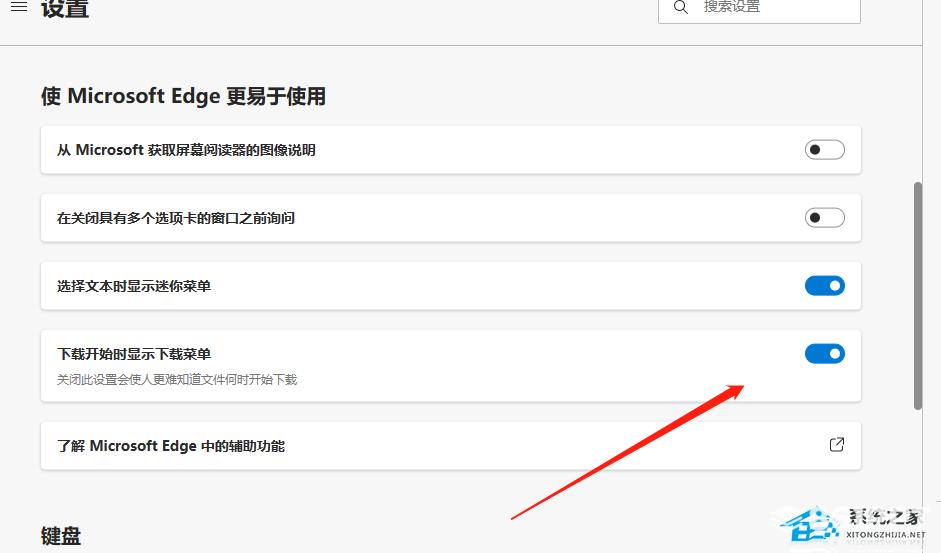Click 从 Microsoft 获取屏幕阅读器的图像说明 label
The width and height of the screenshot is (941, 553).
tap(186, 150)
